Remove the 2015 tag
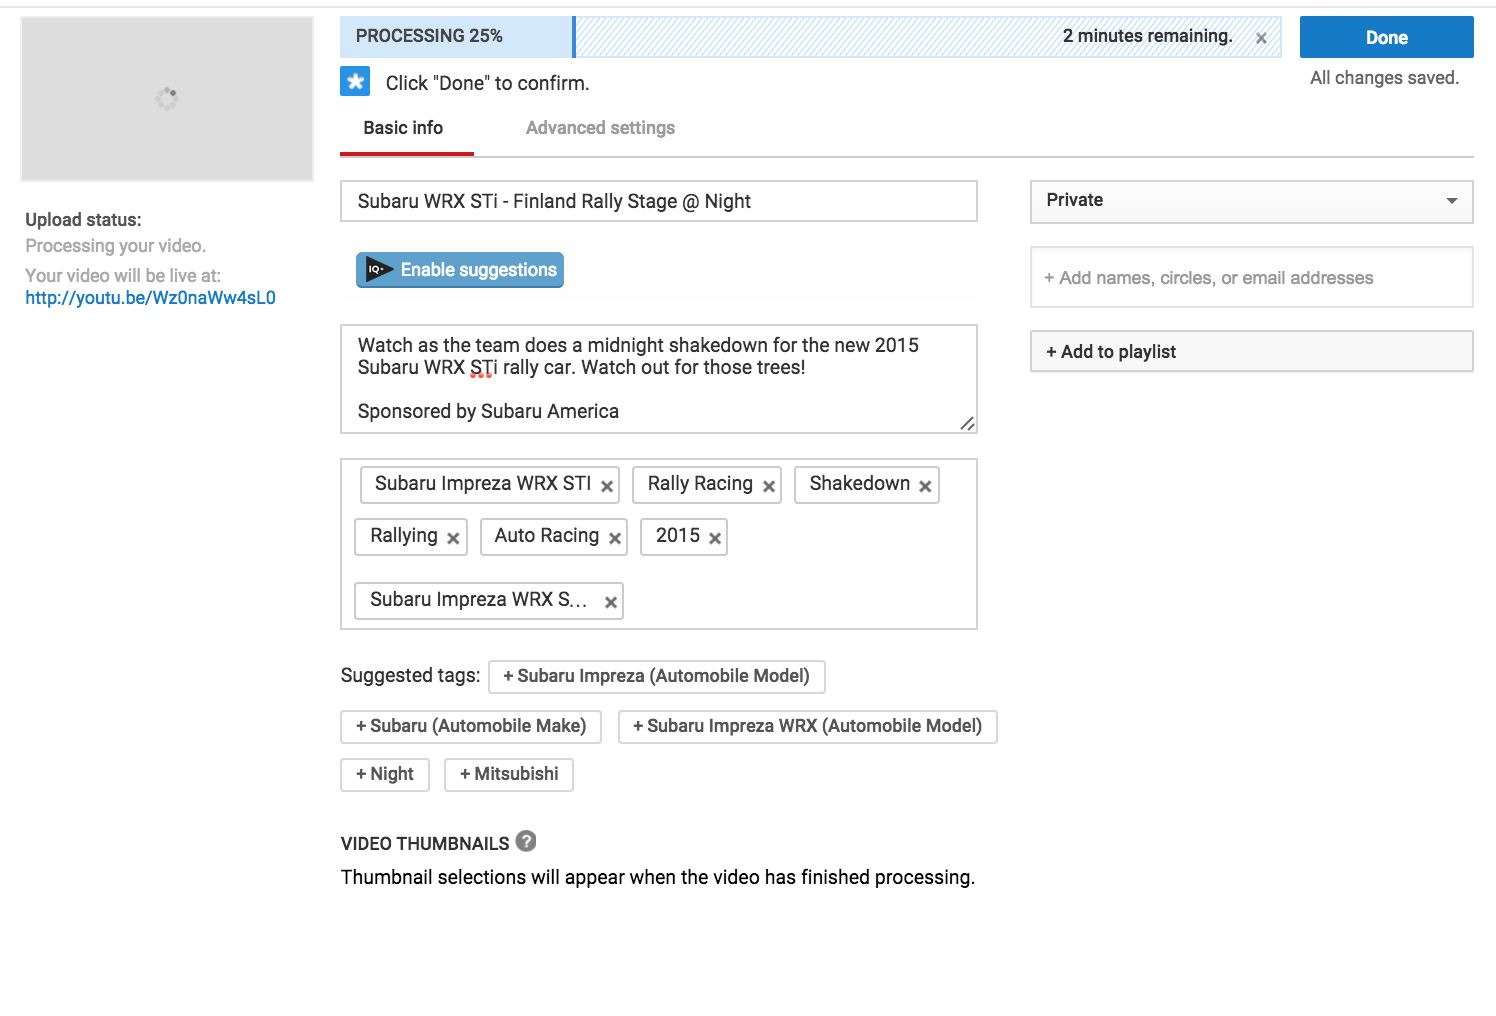Screen dimensions: 1496x1016 click(x=715, y=538)
